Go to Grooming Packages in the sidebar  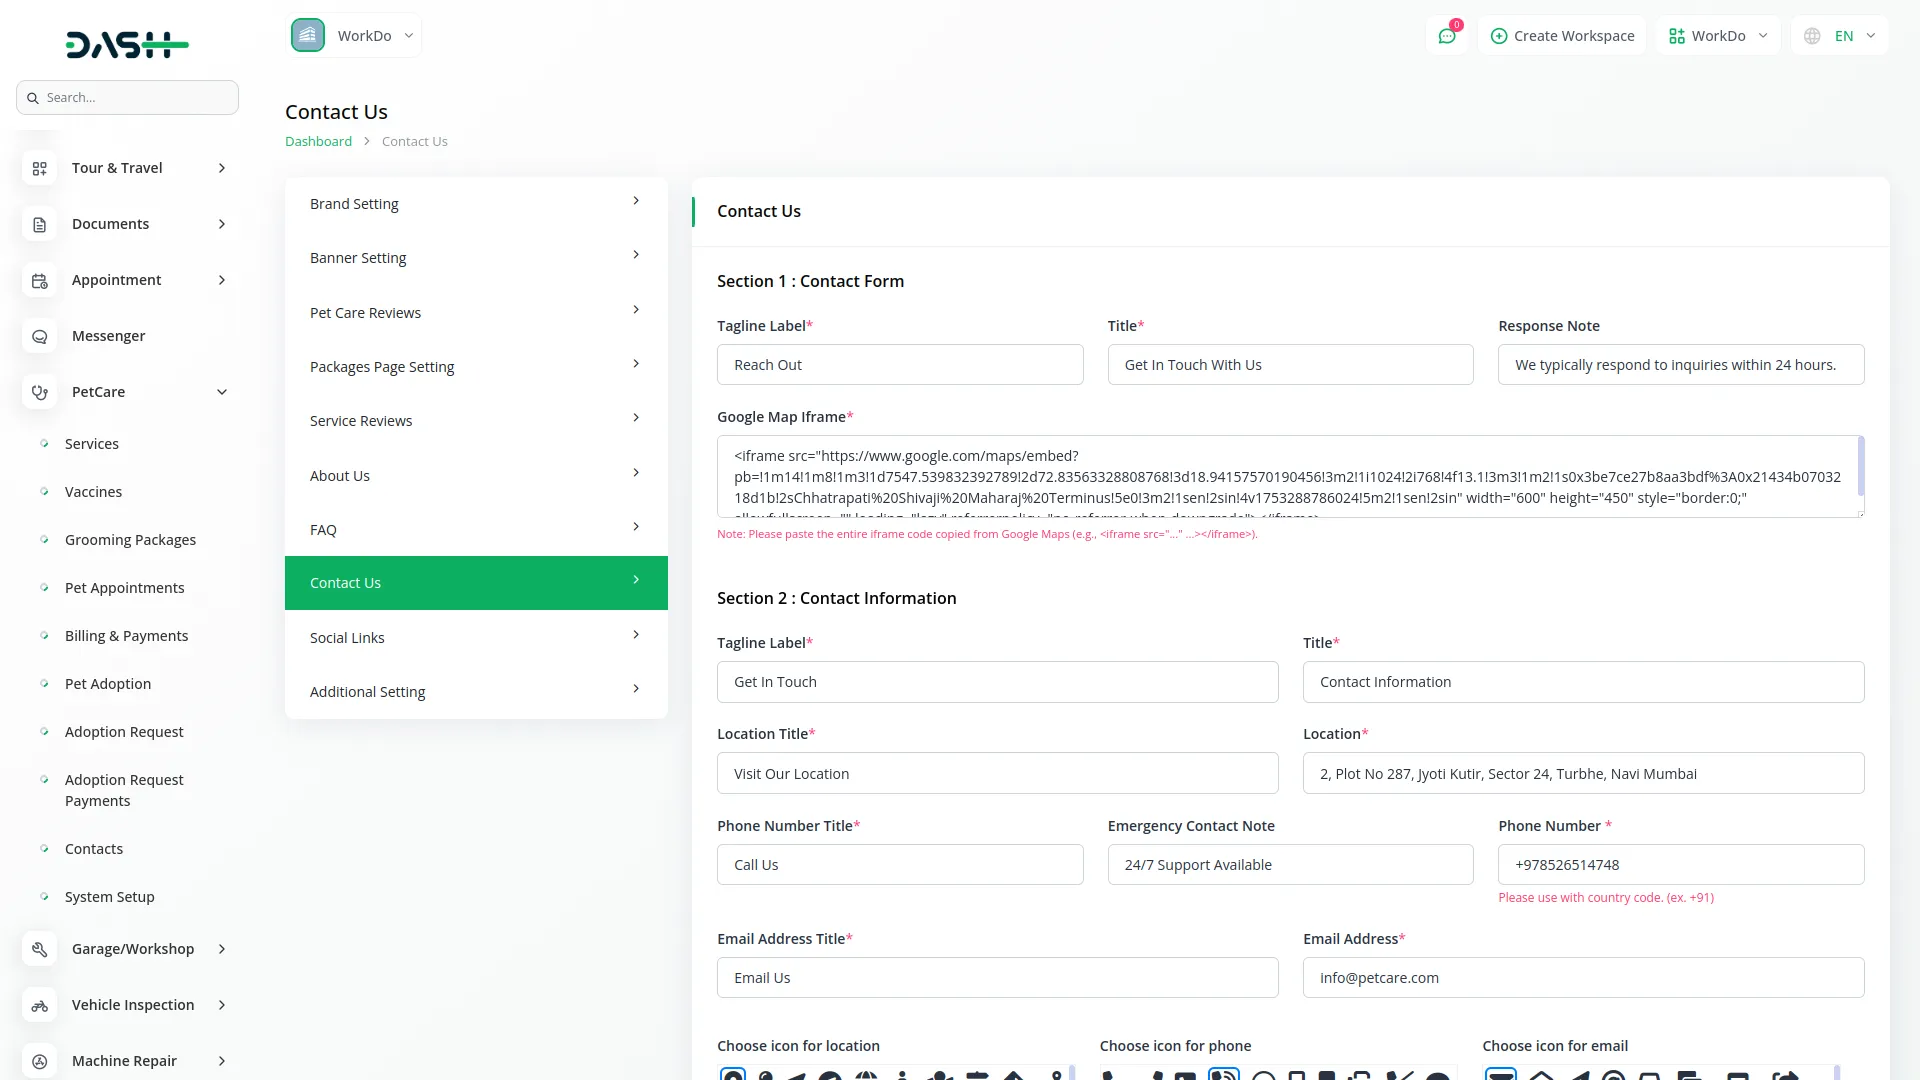(130, 540)
